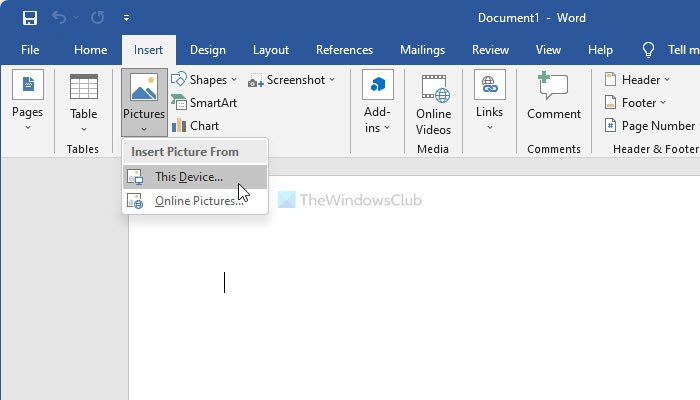Open the Mailings tab
Screen dimensions: 700x400
coord(422,50)
